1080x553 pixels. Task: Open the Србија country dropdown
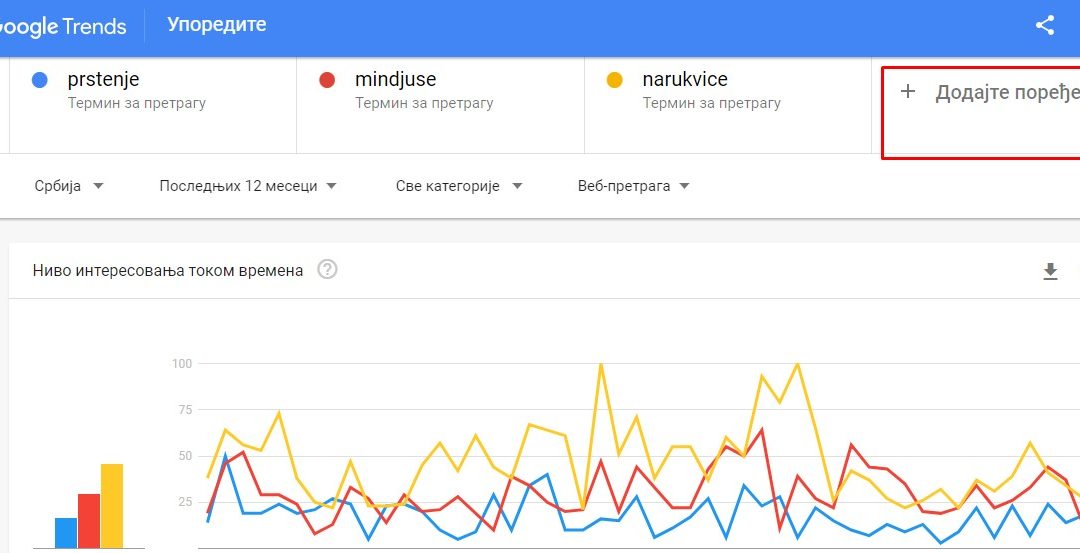pyautogui.click(x=69, y=186)
